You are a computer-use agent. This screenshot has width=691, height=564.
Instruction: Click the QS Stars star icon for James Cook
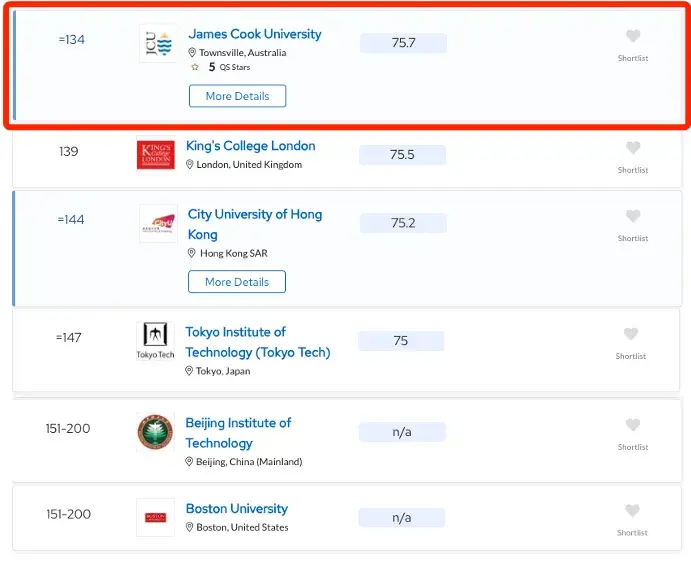(195, 67)
